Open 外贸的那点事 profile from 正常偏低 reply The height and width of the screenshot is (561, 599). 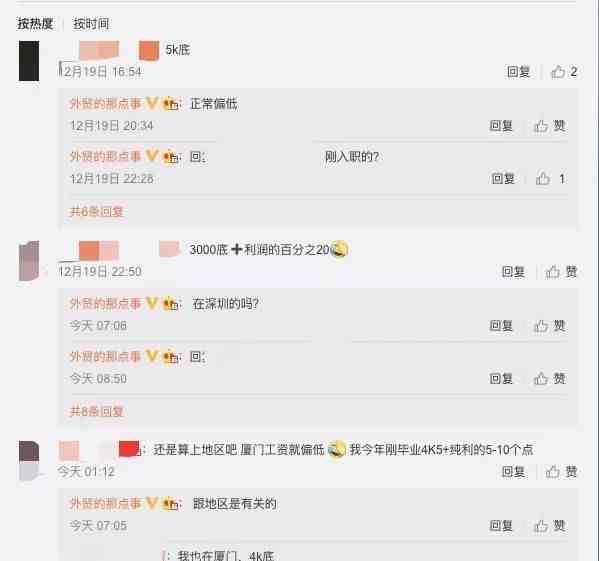[x=105, y=103]
